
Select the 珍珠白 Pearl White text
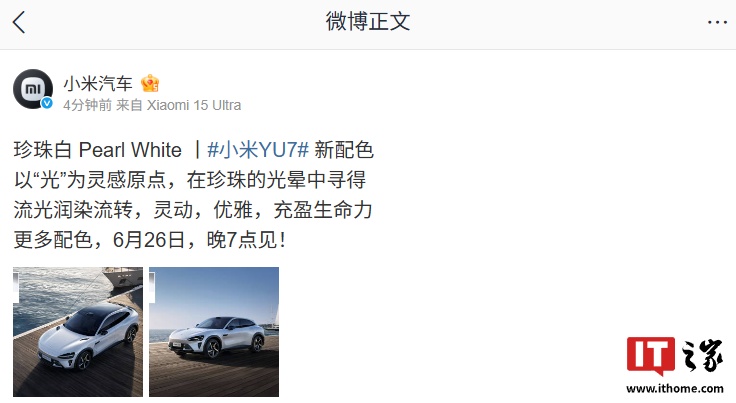(x=98, y=150)
